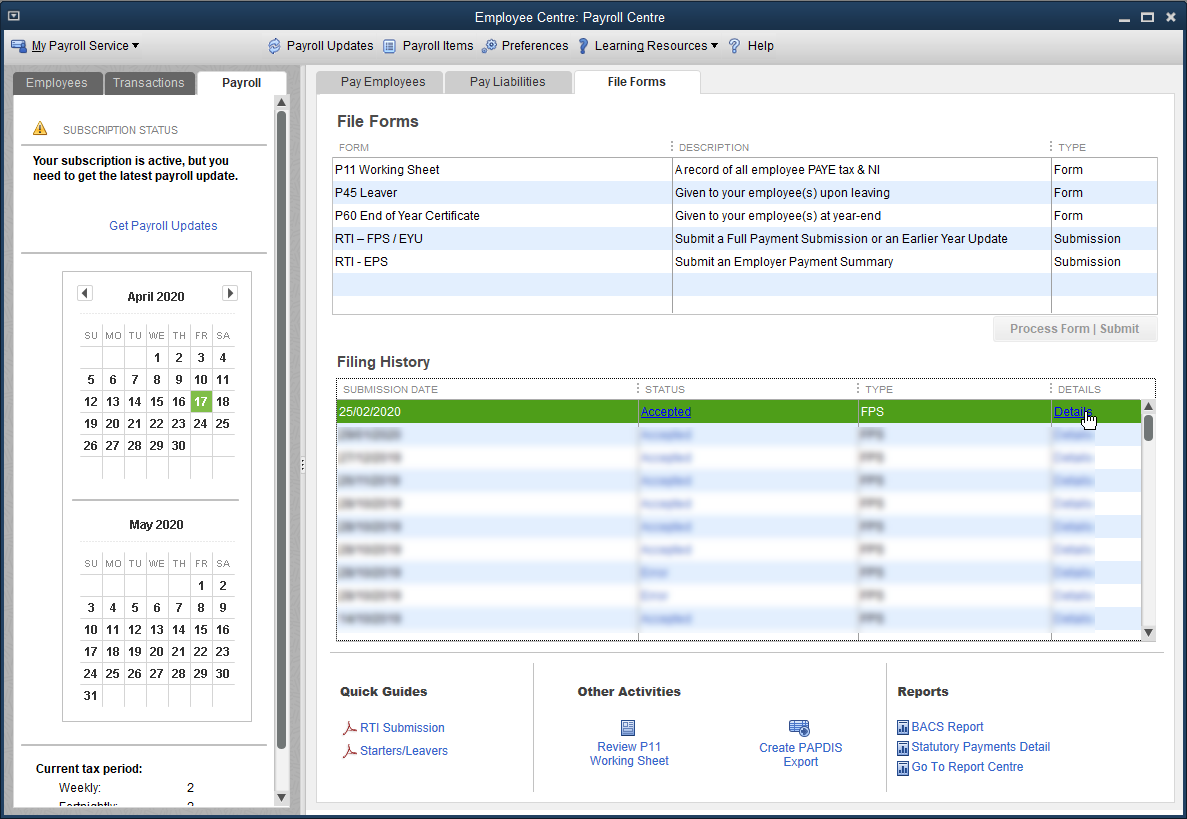1187x819 pixels.
Task: Click the BACS Report chart icon
Action: pyautogui.click(x=902, y=727)
